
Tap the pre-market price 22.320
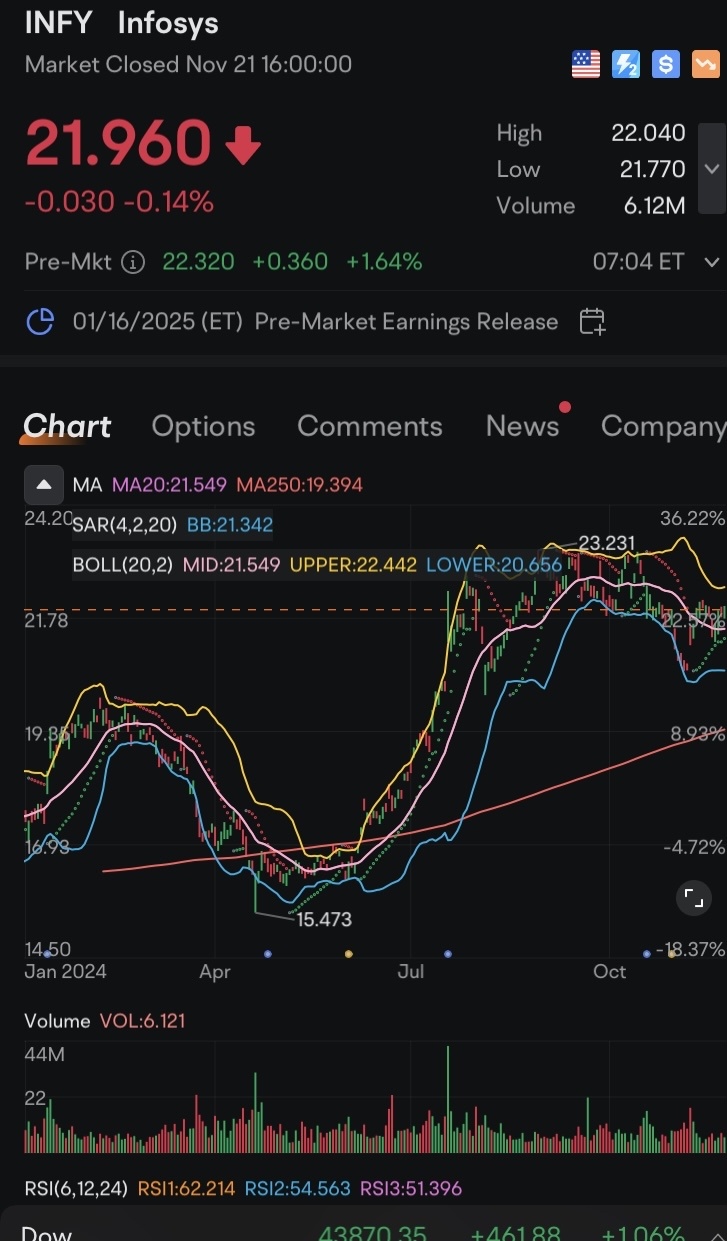(x=198, y=262)
